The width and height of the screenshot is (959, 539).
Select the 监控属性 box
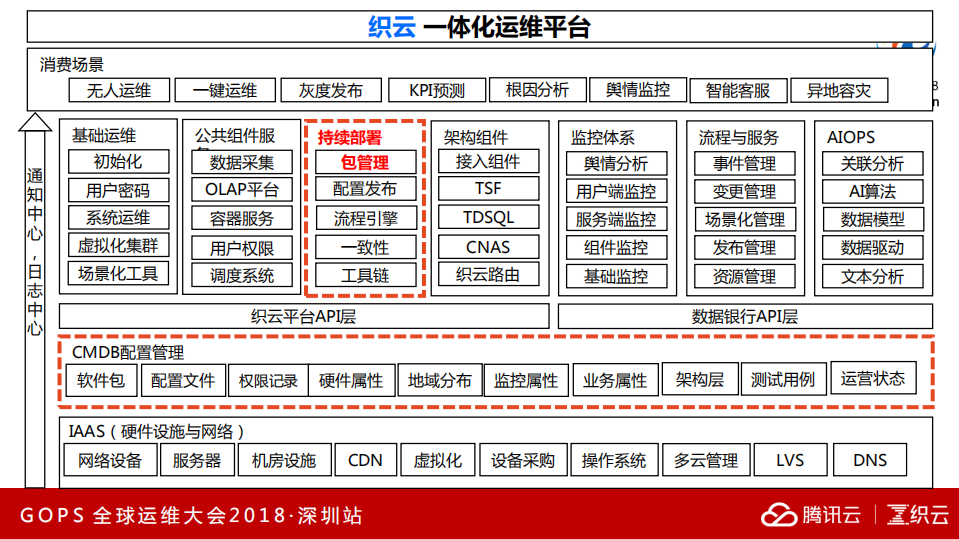tap(526, 381)
